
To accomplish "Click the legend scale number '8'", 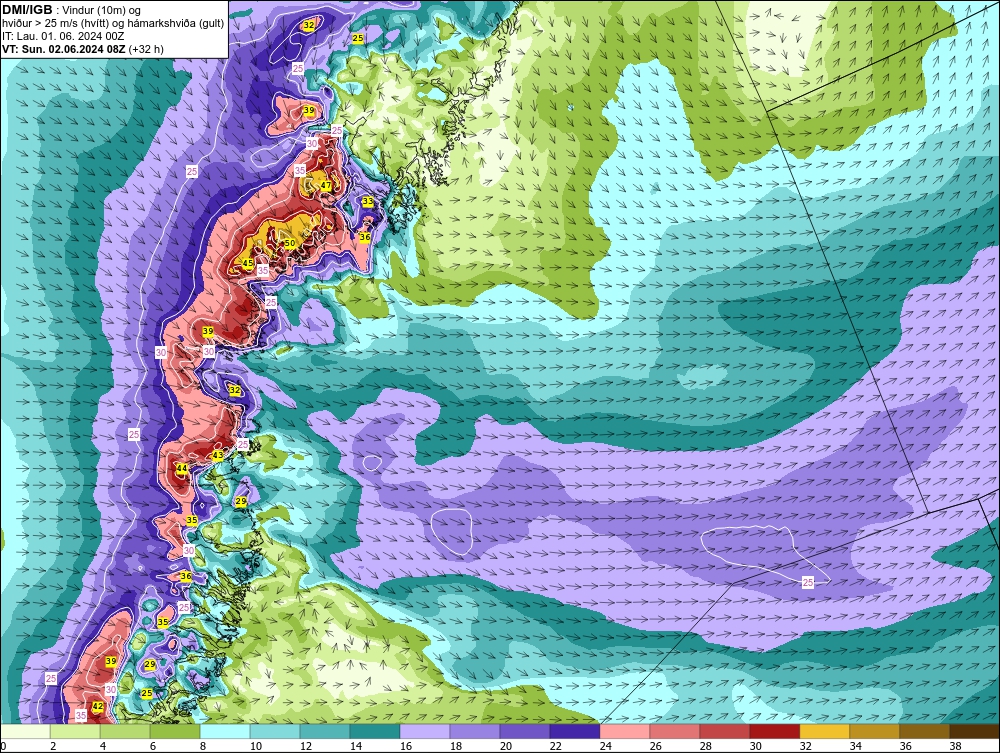I will [203, 747].
